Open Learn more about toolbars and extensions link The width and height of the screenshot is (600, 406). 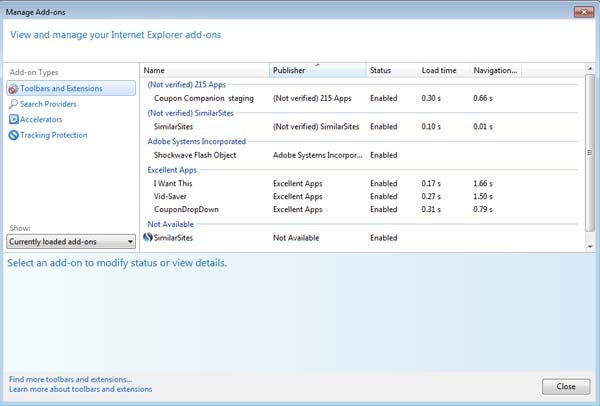[80, 389]
